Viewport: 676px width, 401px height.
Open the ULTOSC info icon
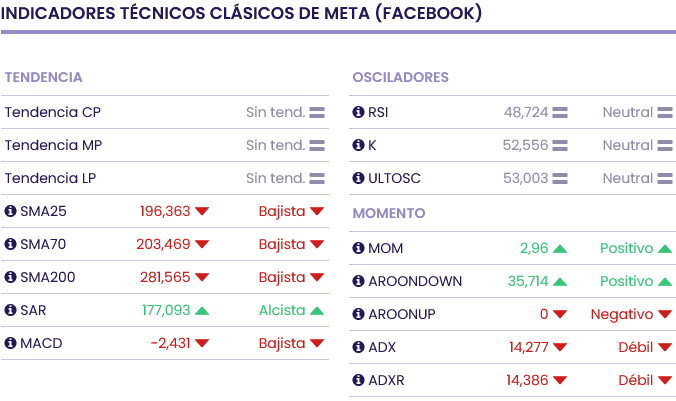click(x=358, y=178)
